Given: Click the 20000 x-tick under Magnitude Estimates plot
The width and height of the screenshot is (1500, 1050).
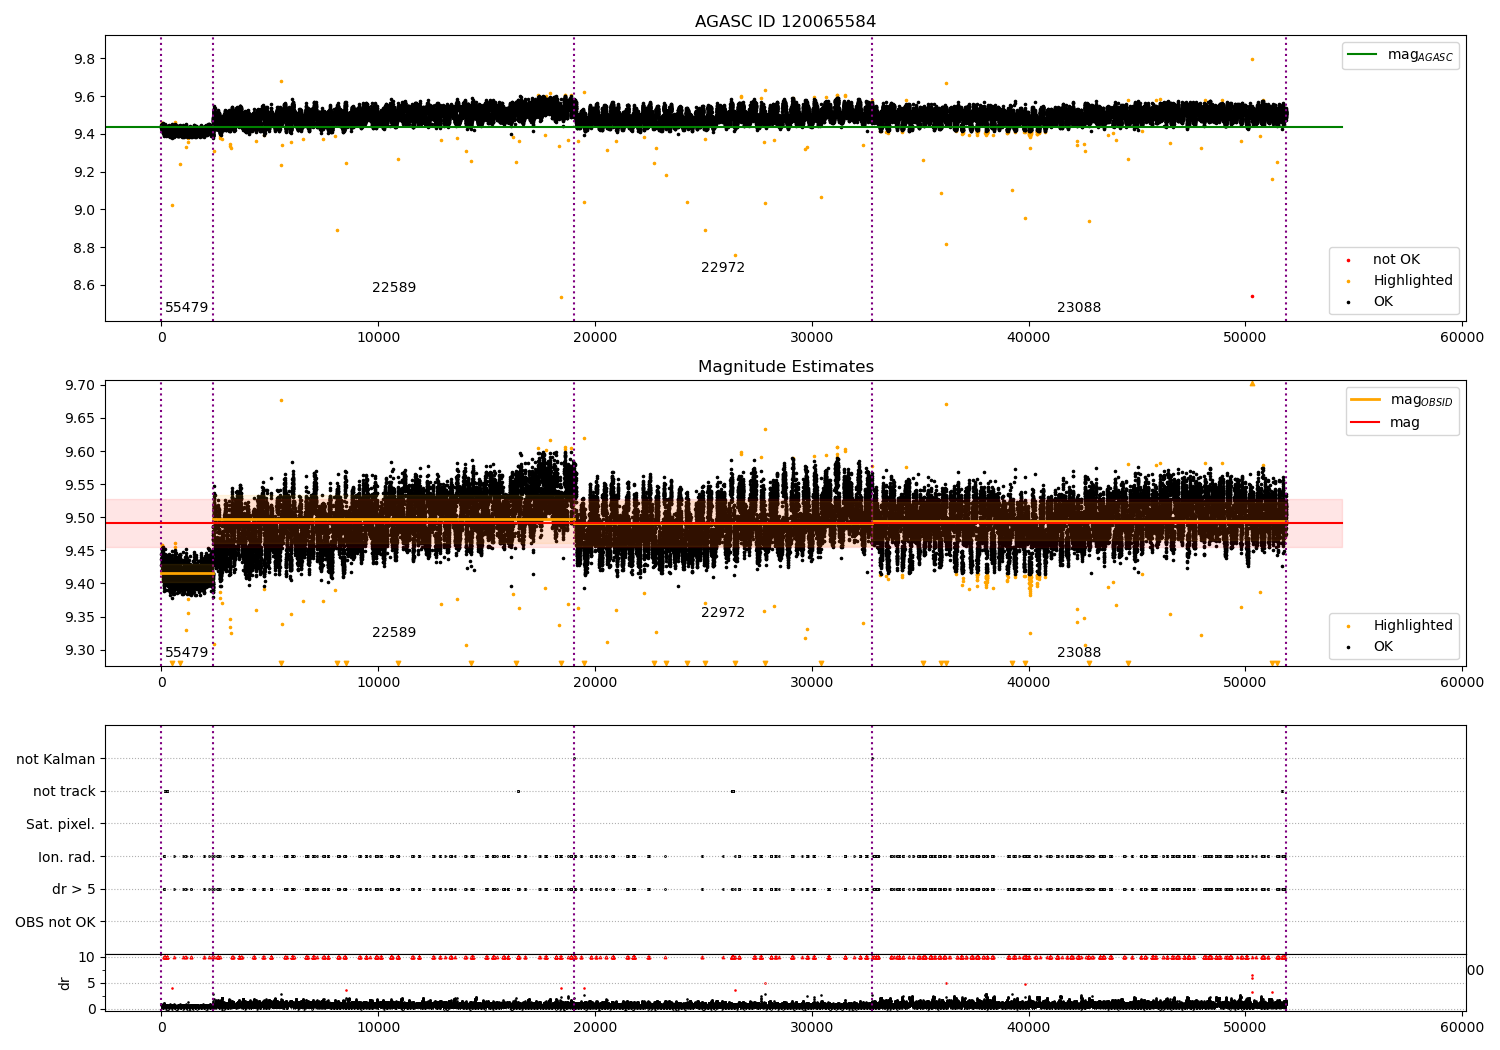Looking at the screenshot, I should pos(595,683).
